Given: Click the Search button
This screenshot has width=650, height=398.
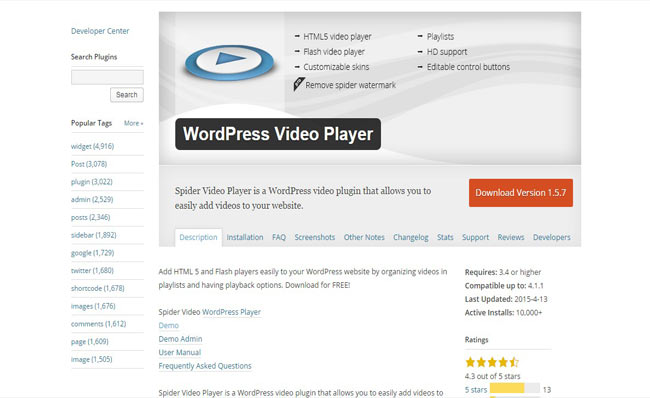Looking at the screenshot, I should pyautogui.click(x=127, y=95).
